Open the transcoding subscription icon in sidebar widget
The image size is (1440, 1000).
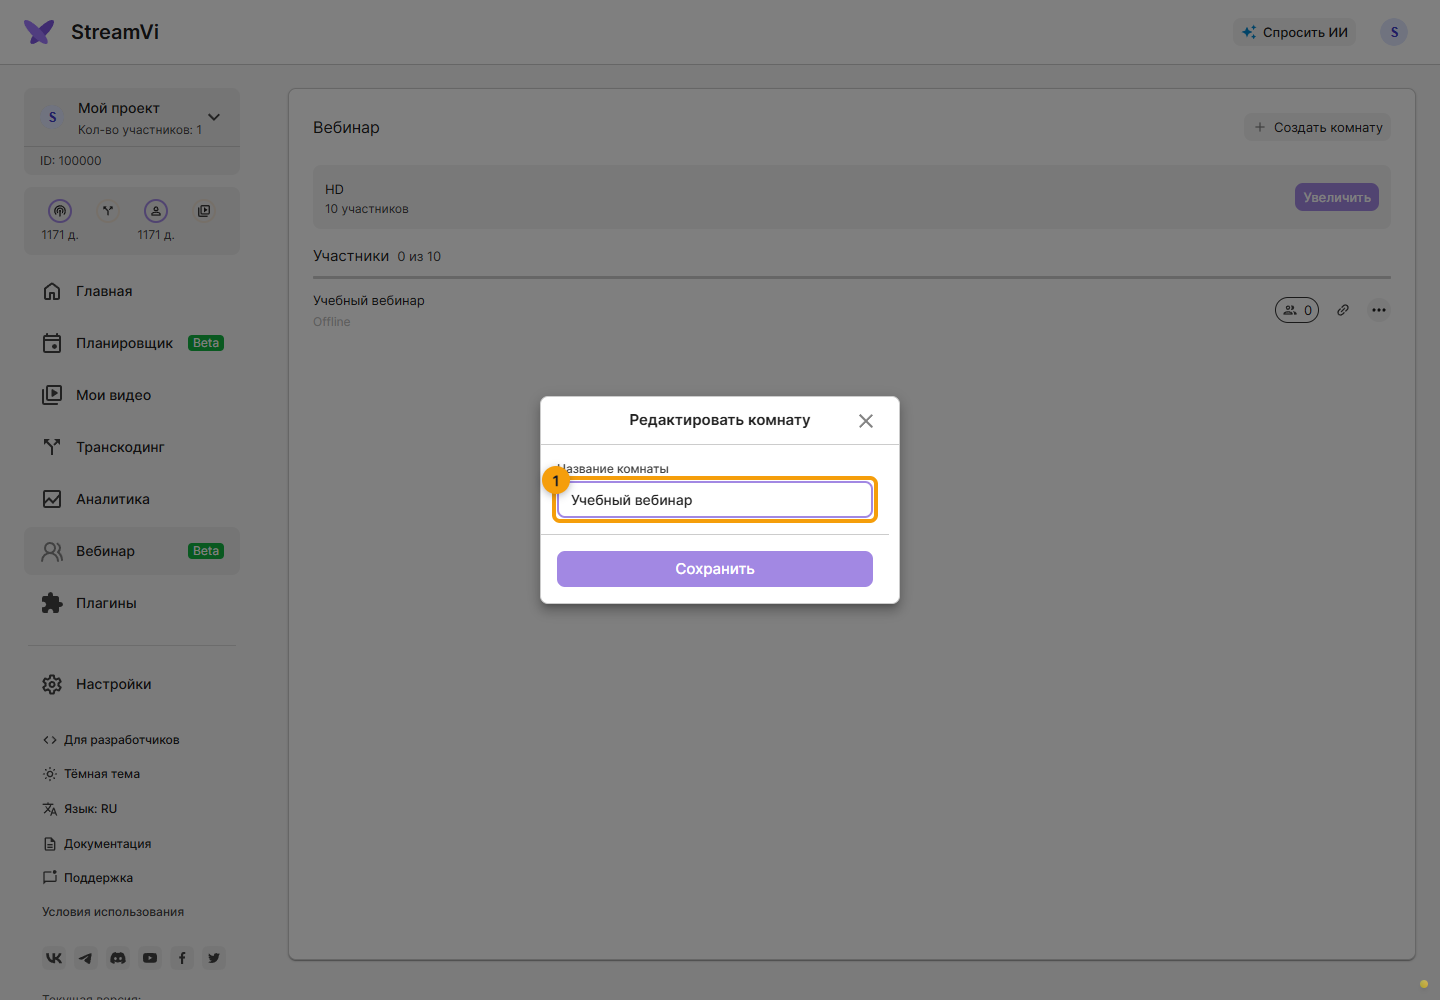point(108,211)
